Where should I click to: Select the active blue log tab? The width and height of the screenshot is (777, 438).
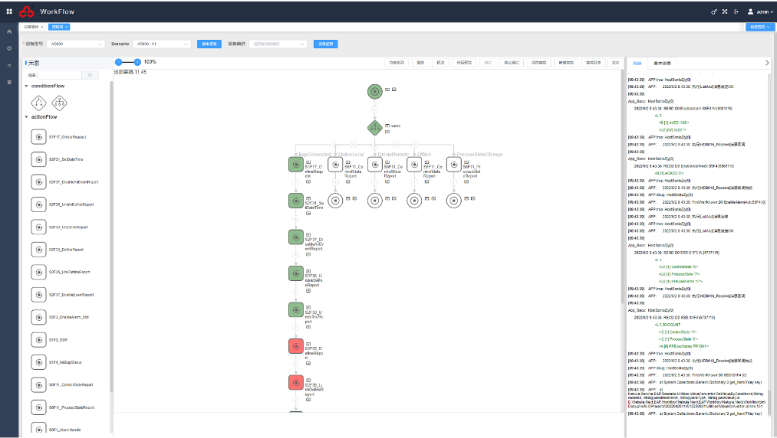pos(637,63)
